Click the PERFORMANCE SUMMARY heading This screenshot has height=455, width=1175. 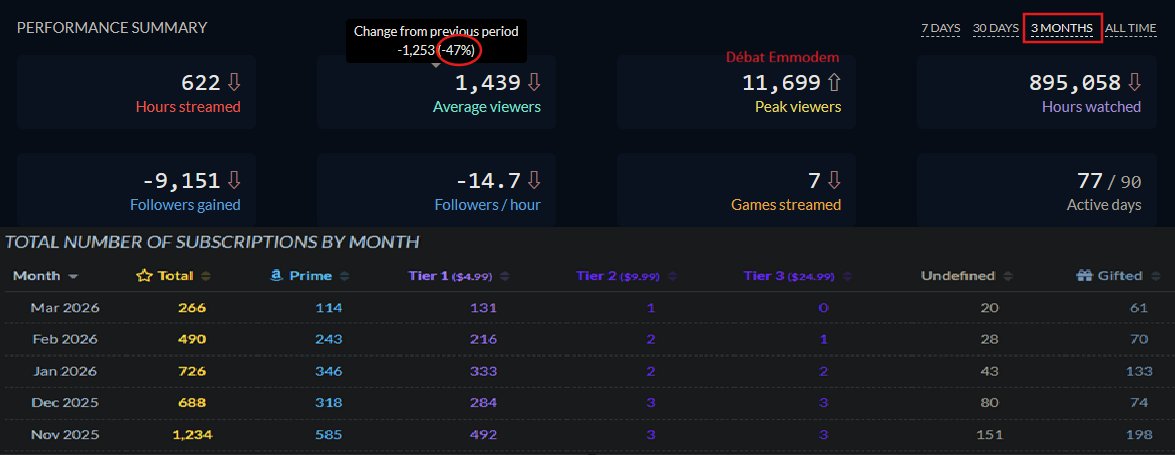112,28
